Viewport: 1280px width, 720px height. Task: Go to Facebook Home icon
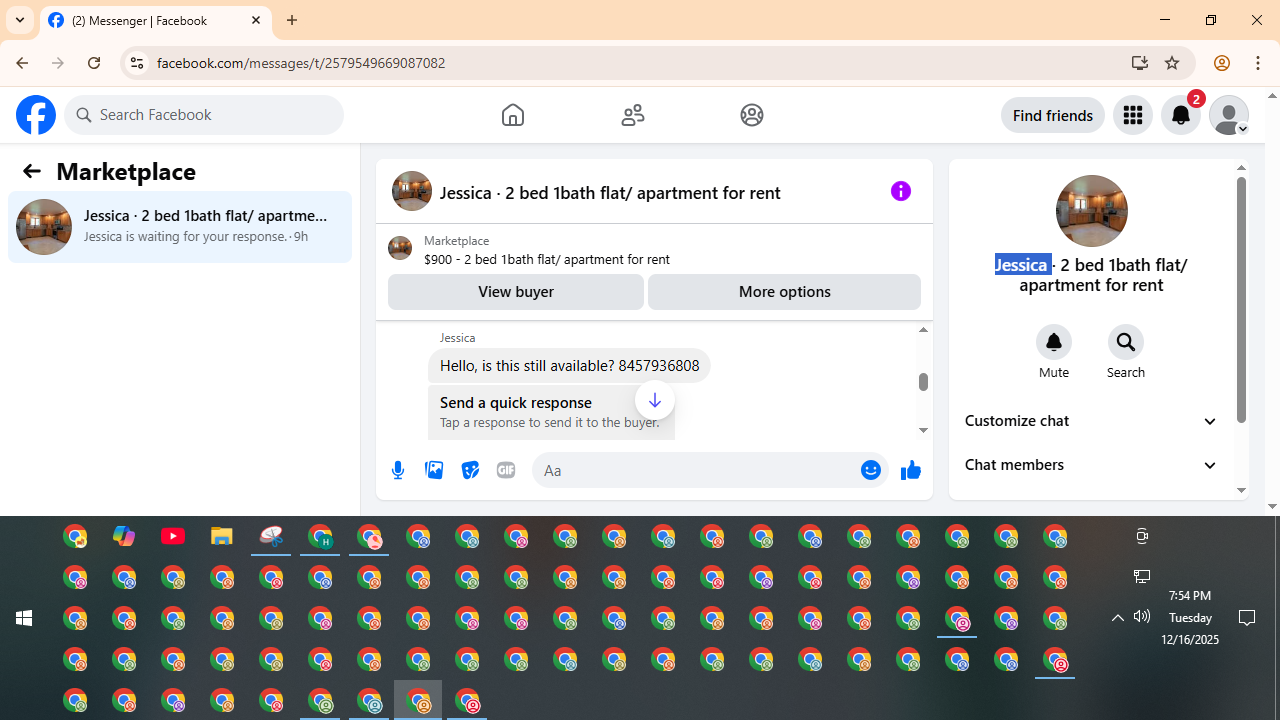click(x=513, y=115)
